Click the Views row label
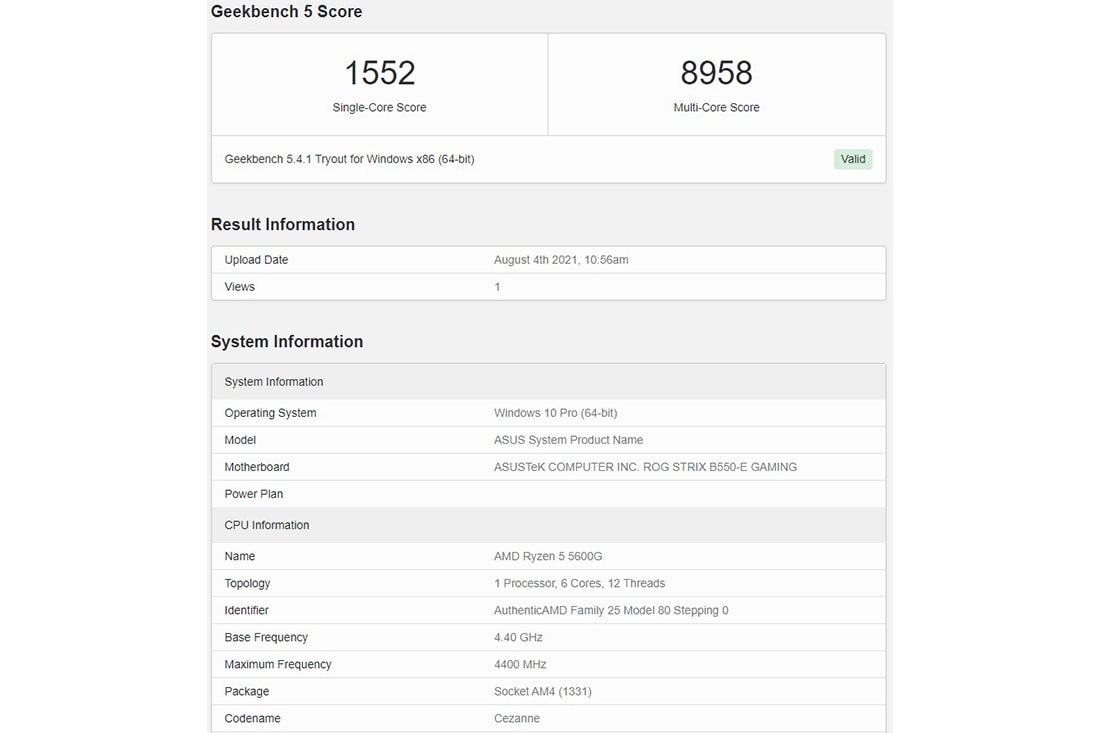The image size is (1100, 733). (x=239, y=287)
